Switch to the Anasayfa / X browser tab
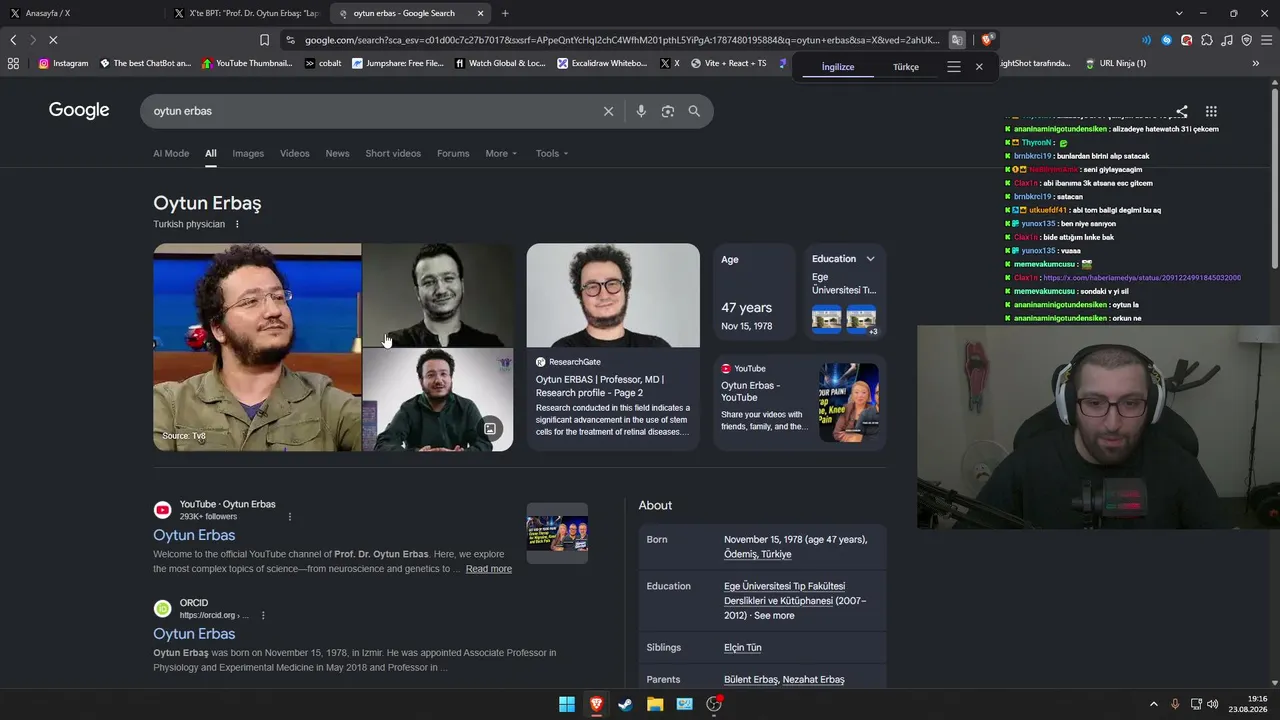 (x=80, y=13)
